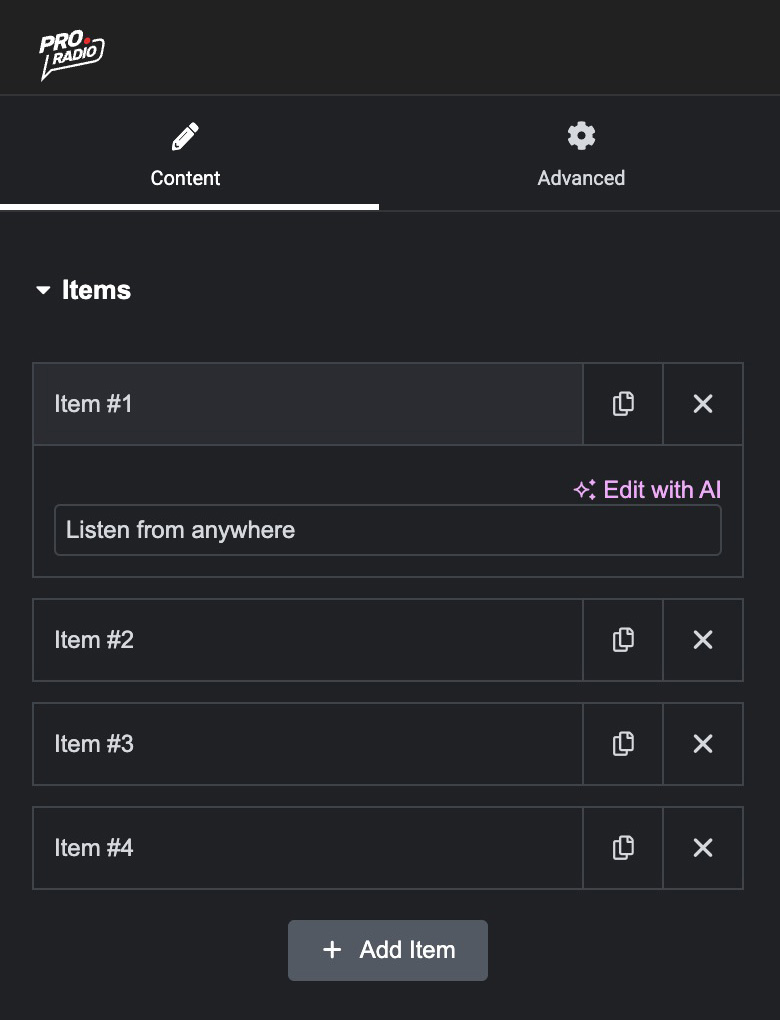Delete Item #4 using X icon
The height and width of the screenshot is (1020, 780).
coord(703,848)
